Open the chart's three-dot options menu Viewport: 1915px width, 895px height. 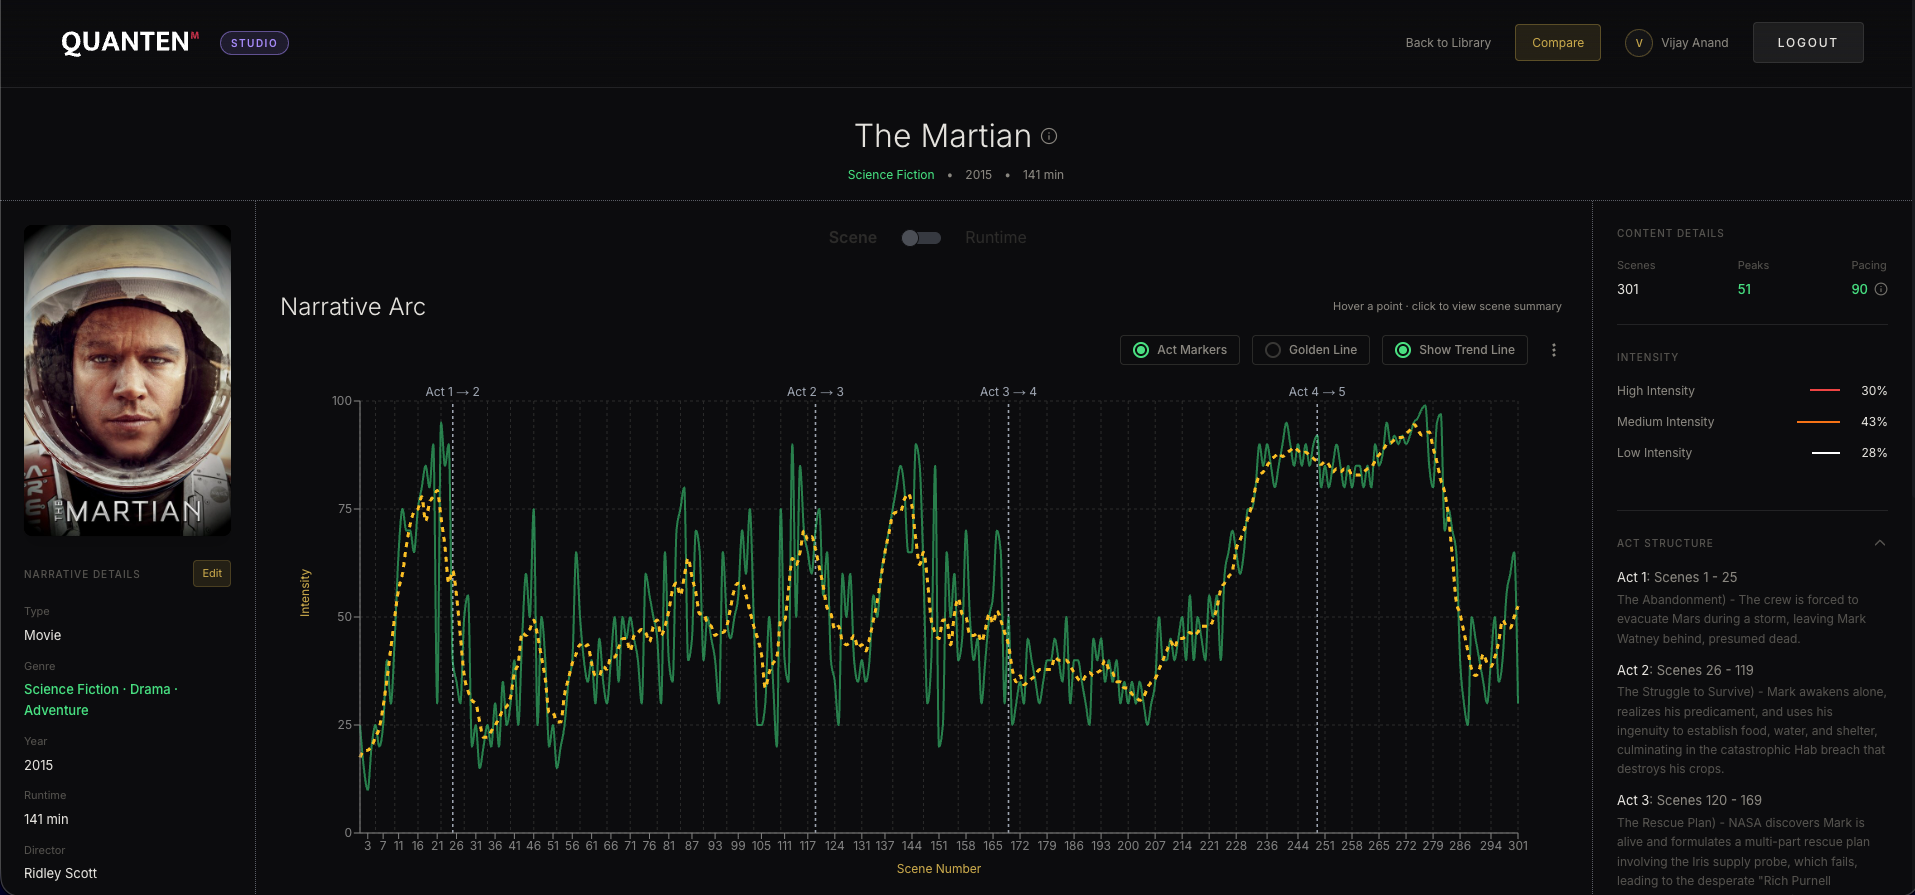[1554, 350]
